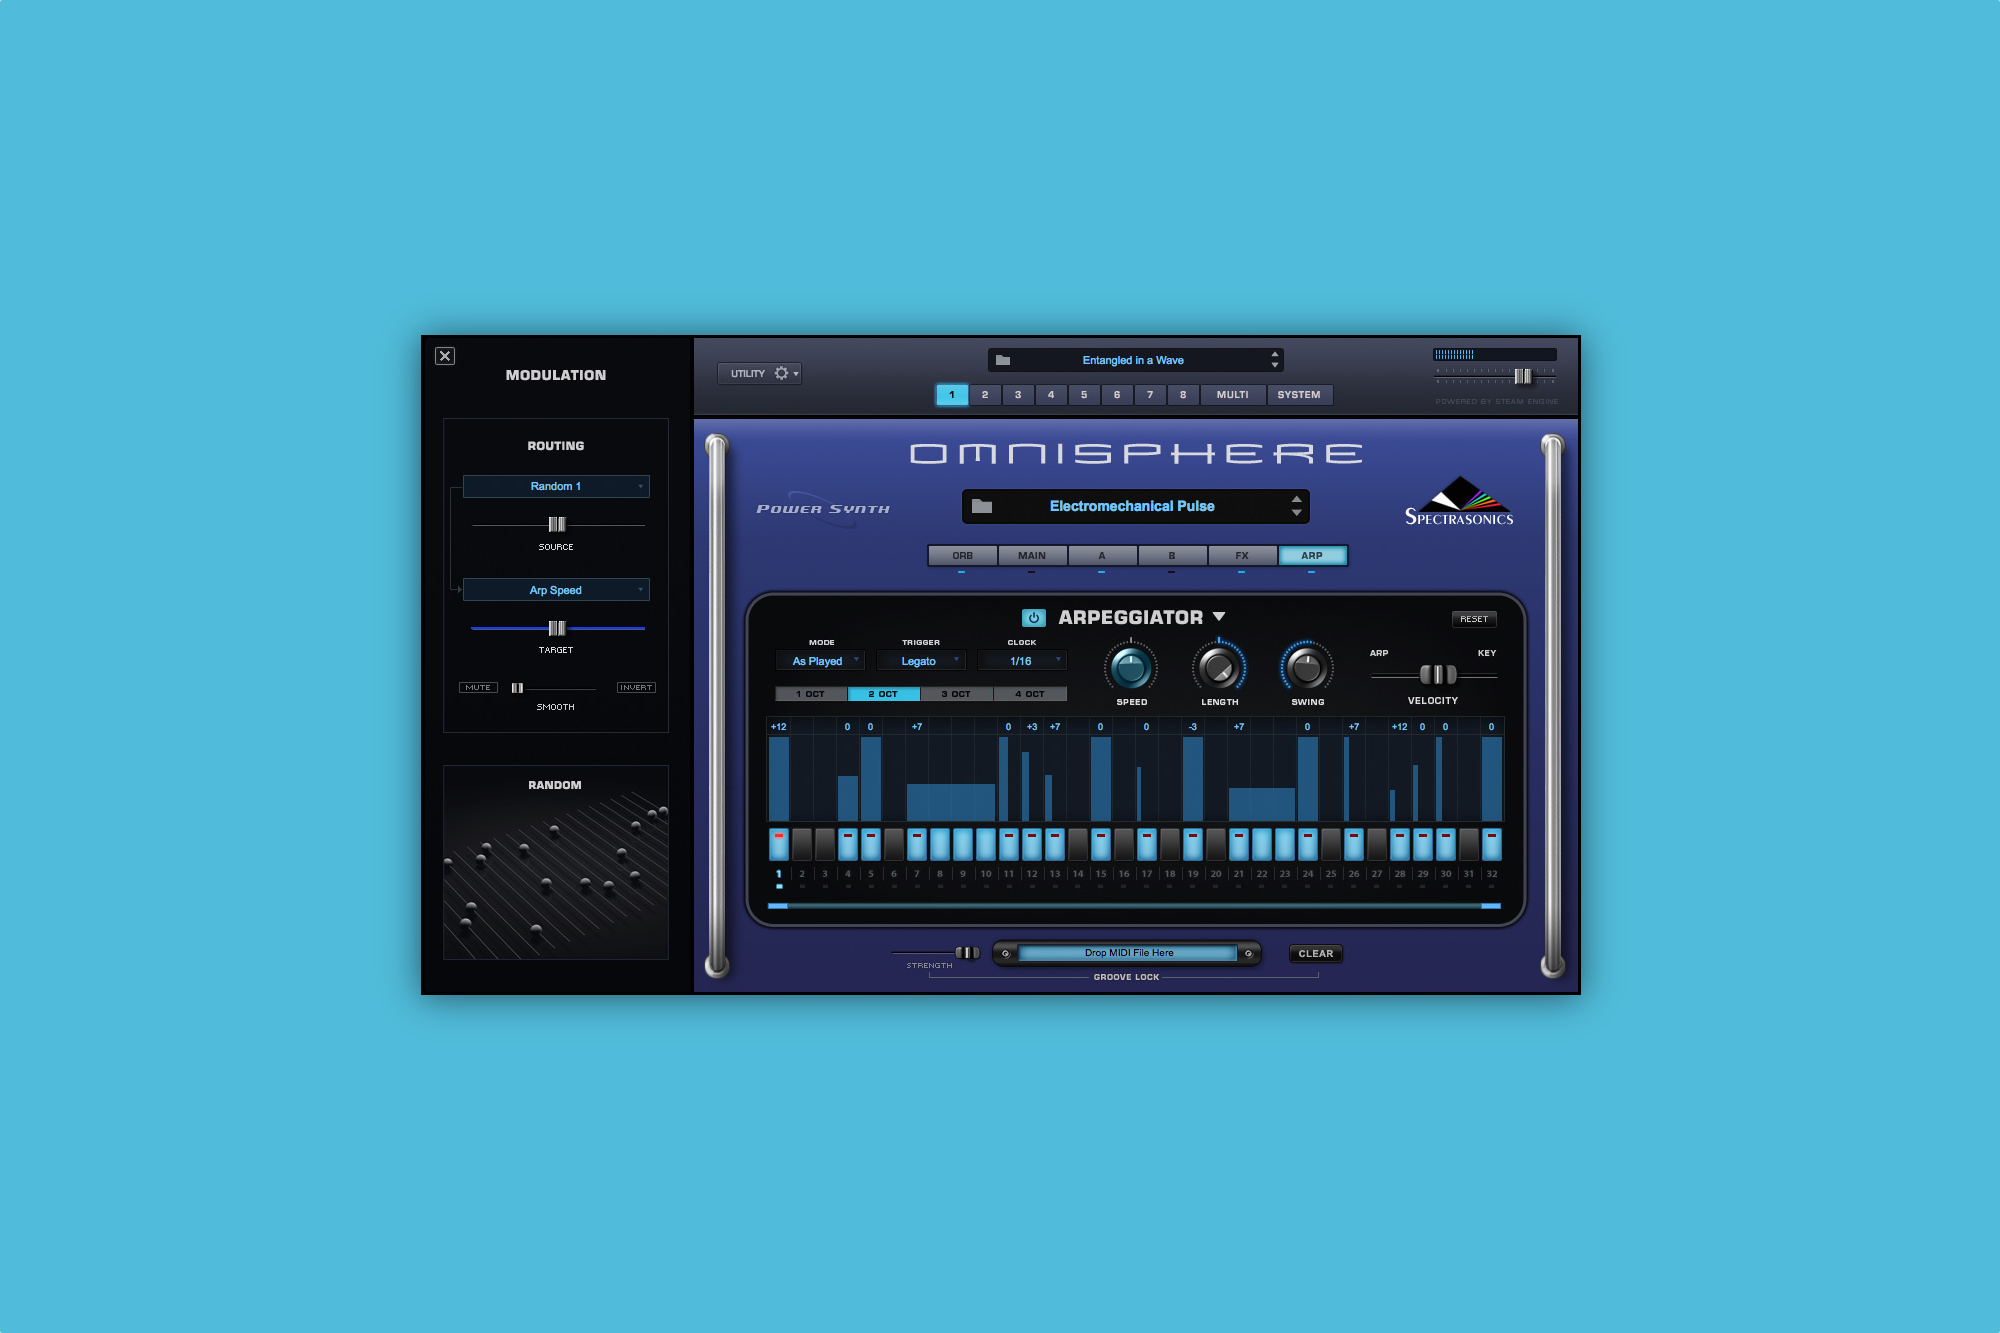Select the MULTI tab
Image resolution: width=2000 pixels, height=1333 pixels.
coord(1232,394)
